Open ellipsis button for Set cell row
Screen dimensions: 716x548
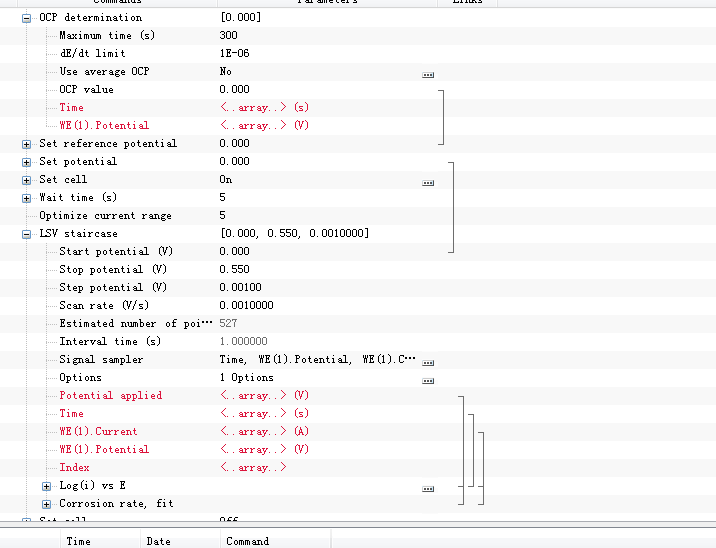pyautogui.click(x=428, y=183)
